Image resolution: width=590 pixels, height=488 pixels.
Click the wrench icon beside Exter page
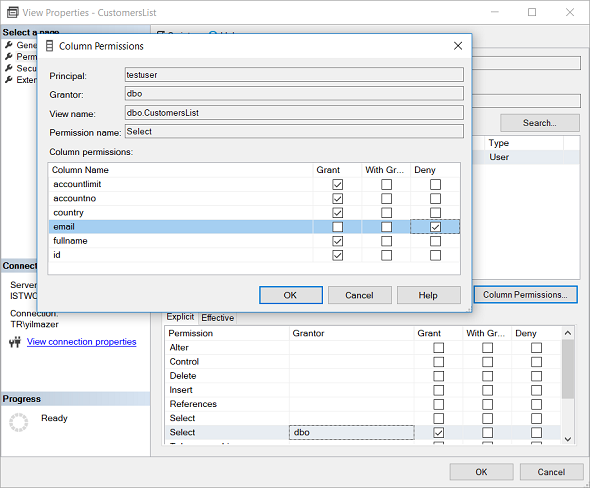click(9, 80)
